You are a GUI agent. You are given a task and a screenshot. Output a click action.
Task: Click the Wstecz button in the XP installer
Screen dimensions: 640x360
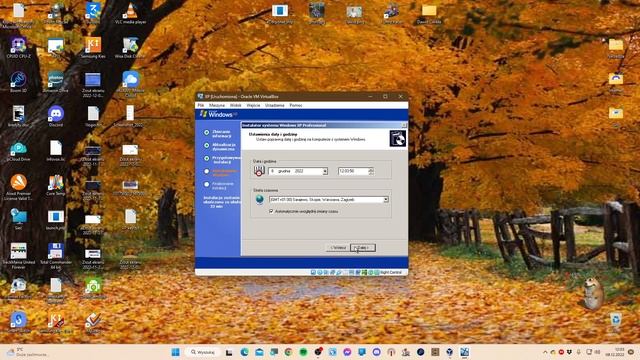338,248
